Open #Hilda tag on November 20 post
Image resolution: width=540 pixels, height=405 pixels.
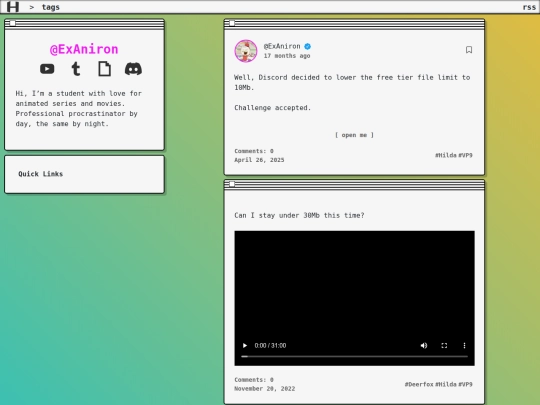coord(446,384)
